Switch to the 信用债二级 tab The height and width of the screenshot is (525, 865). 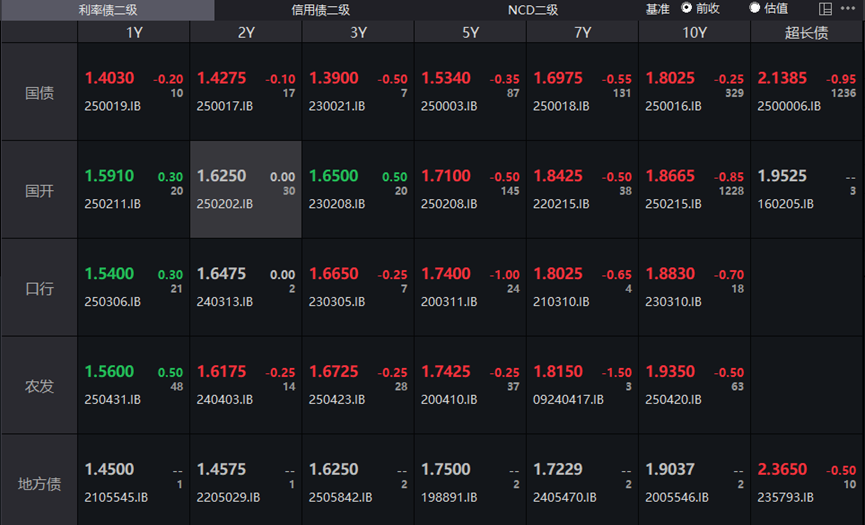coord(320,10)
